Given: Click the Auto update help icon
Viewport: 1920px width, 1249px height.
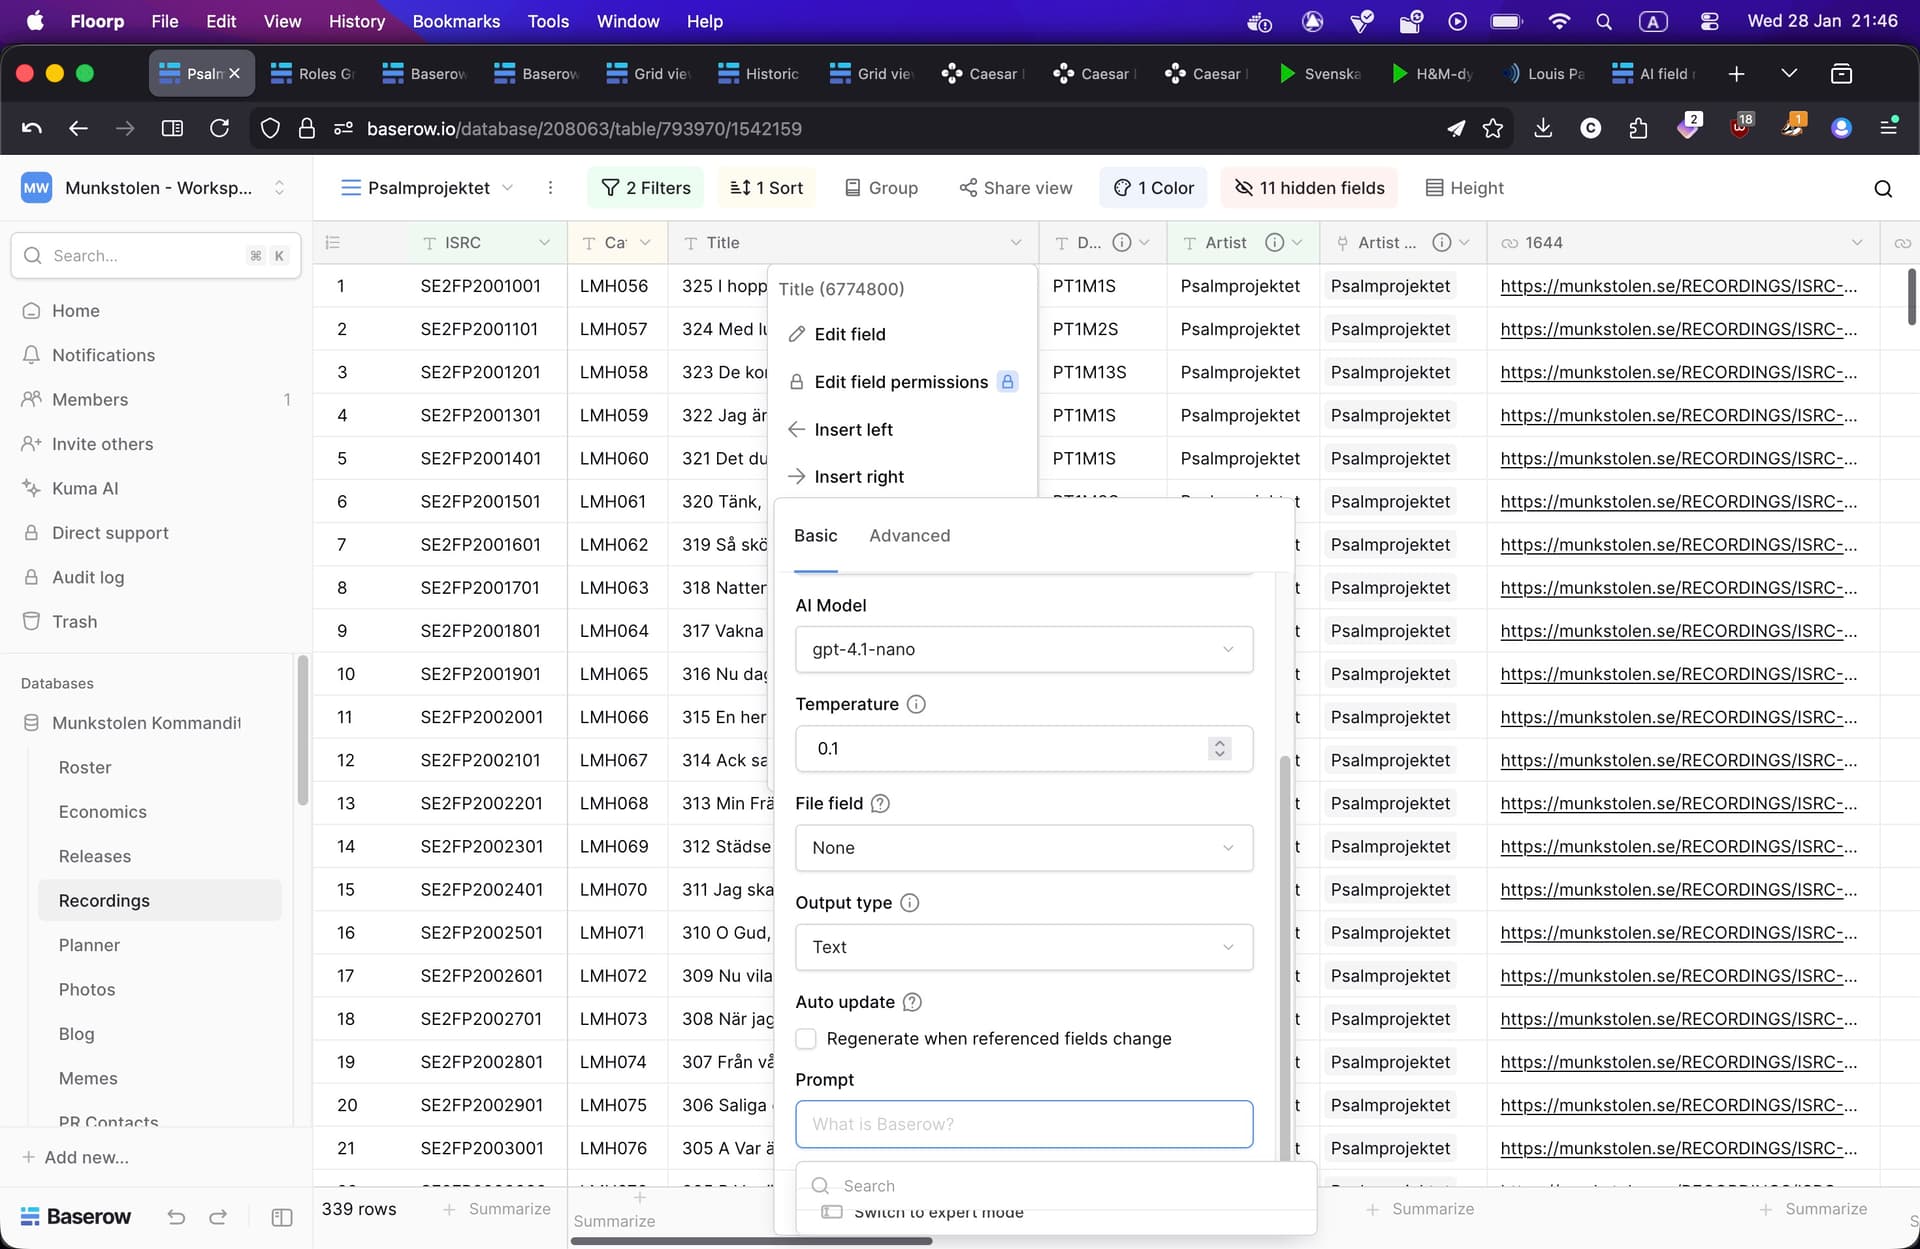Looking at the screenshot, I should tap(912, 1002).
